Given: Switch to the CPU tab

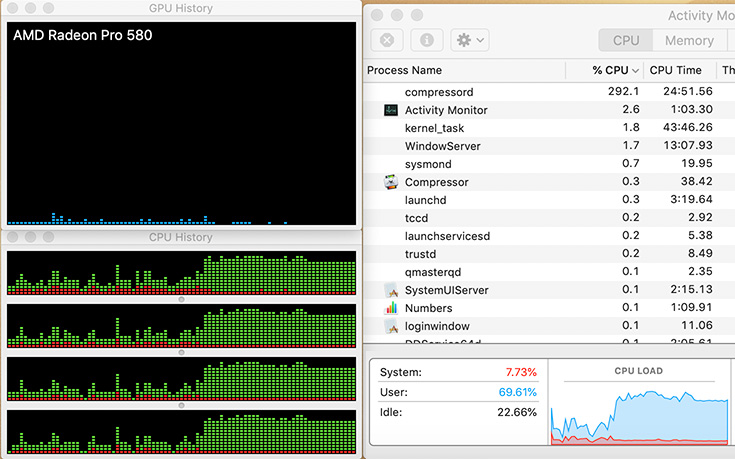Looking at the screenshot, I should pos(626,41).
